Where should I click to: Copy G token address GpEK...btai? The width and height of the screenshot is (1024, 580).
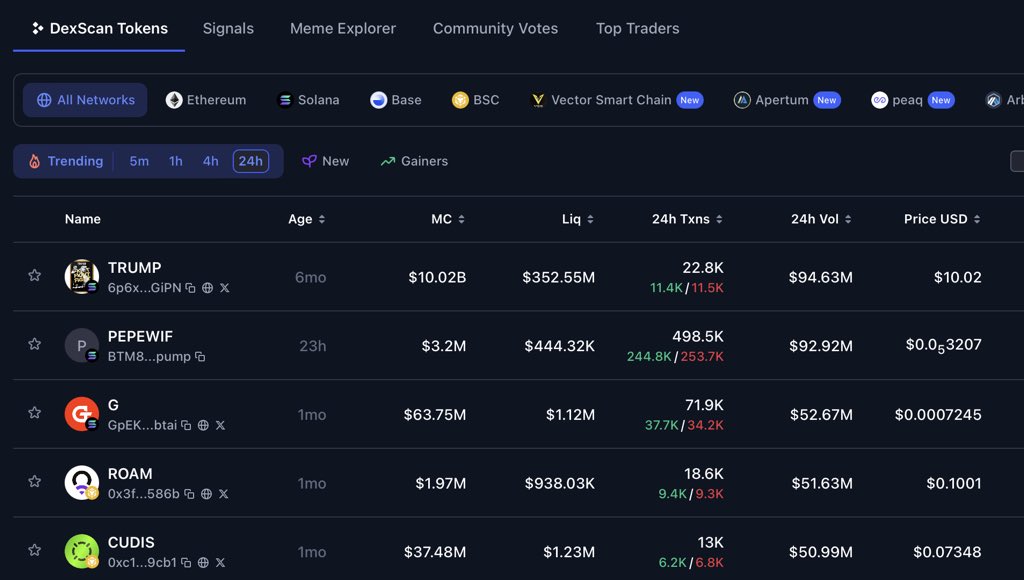point(186,425)
